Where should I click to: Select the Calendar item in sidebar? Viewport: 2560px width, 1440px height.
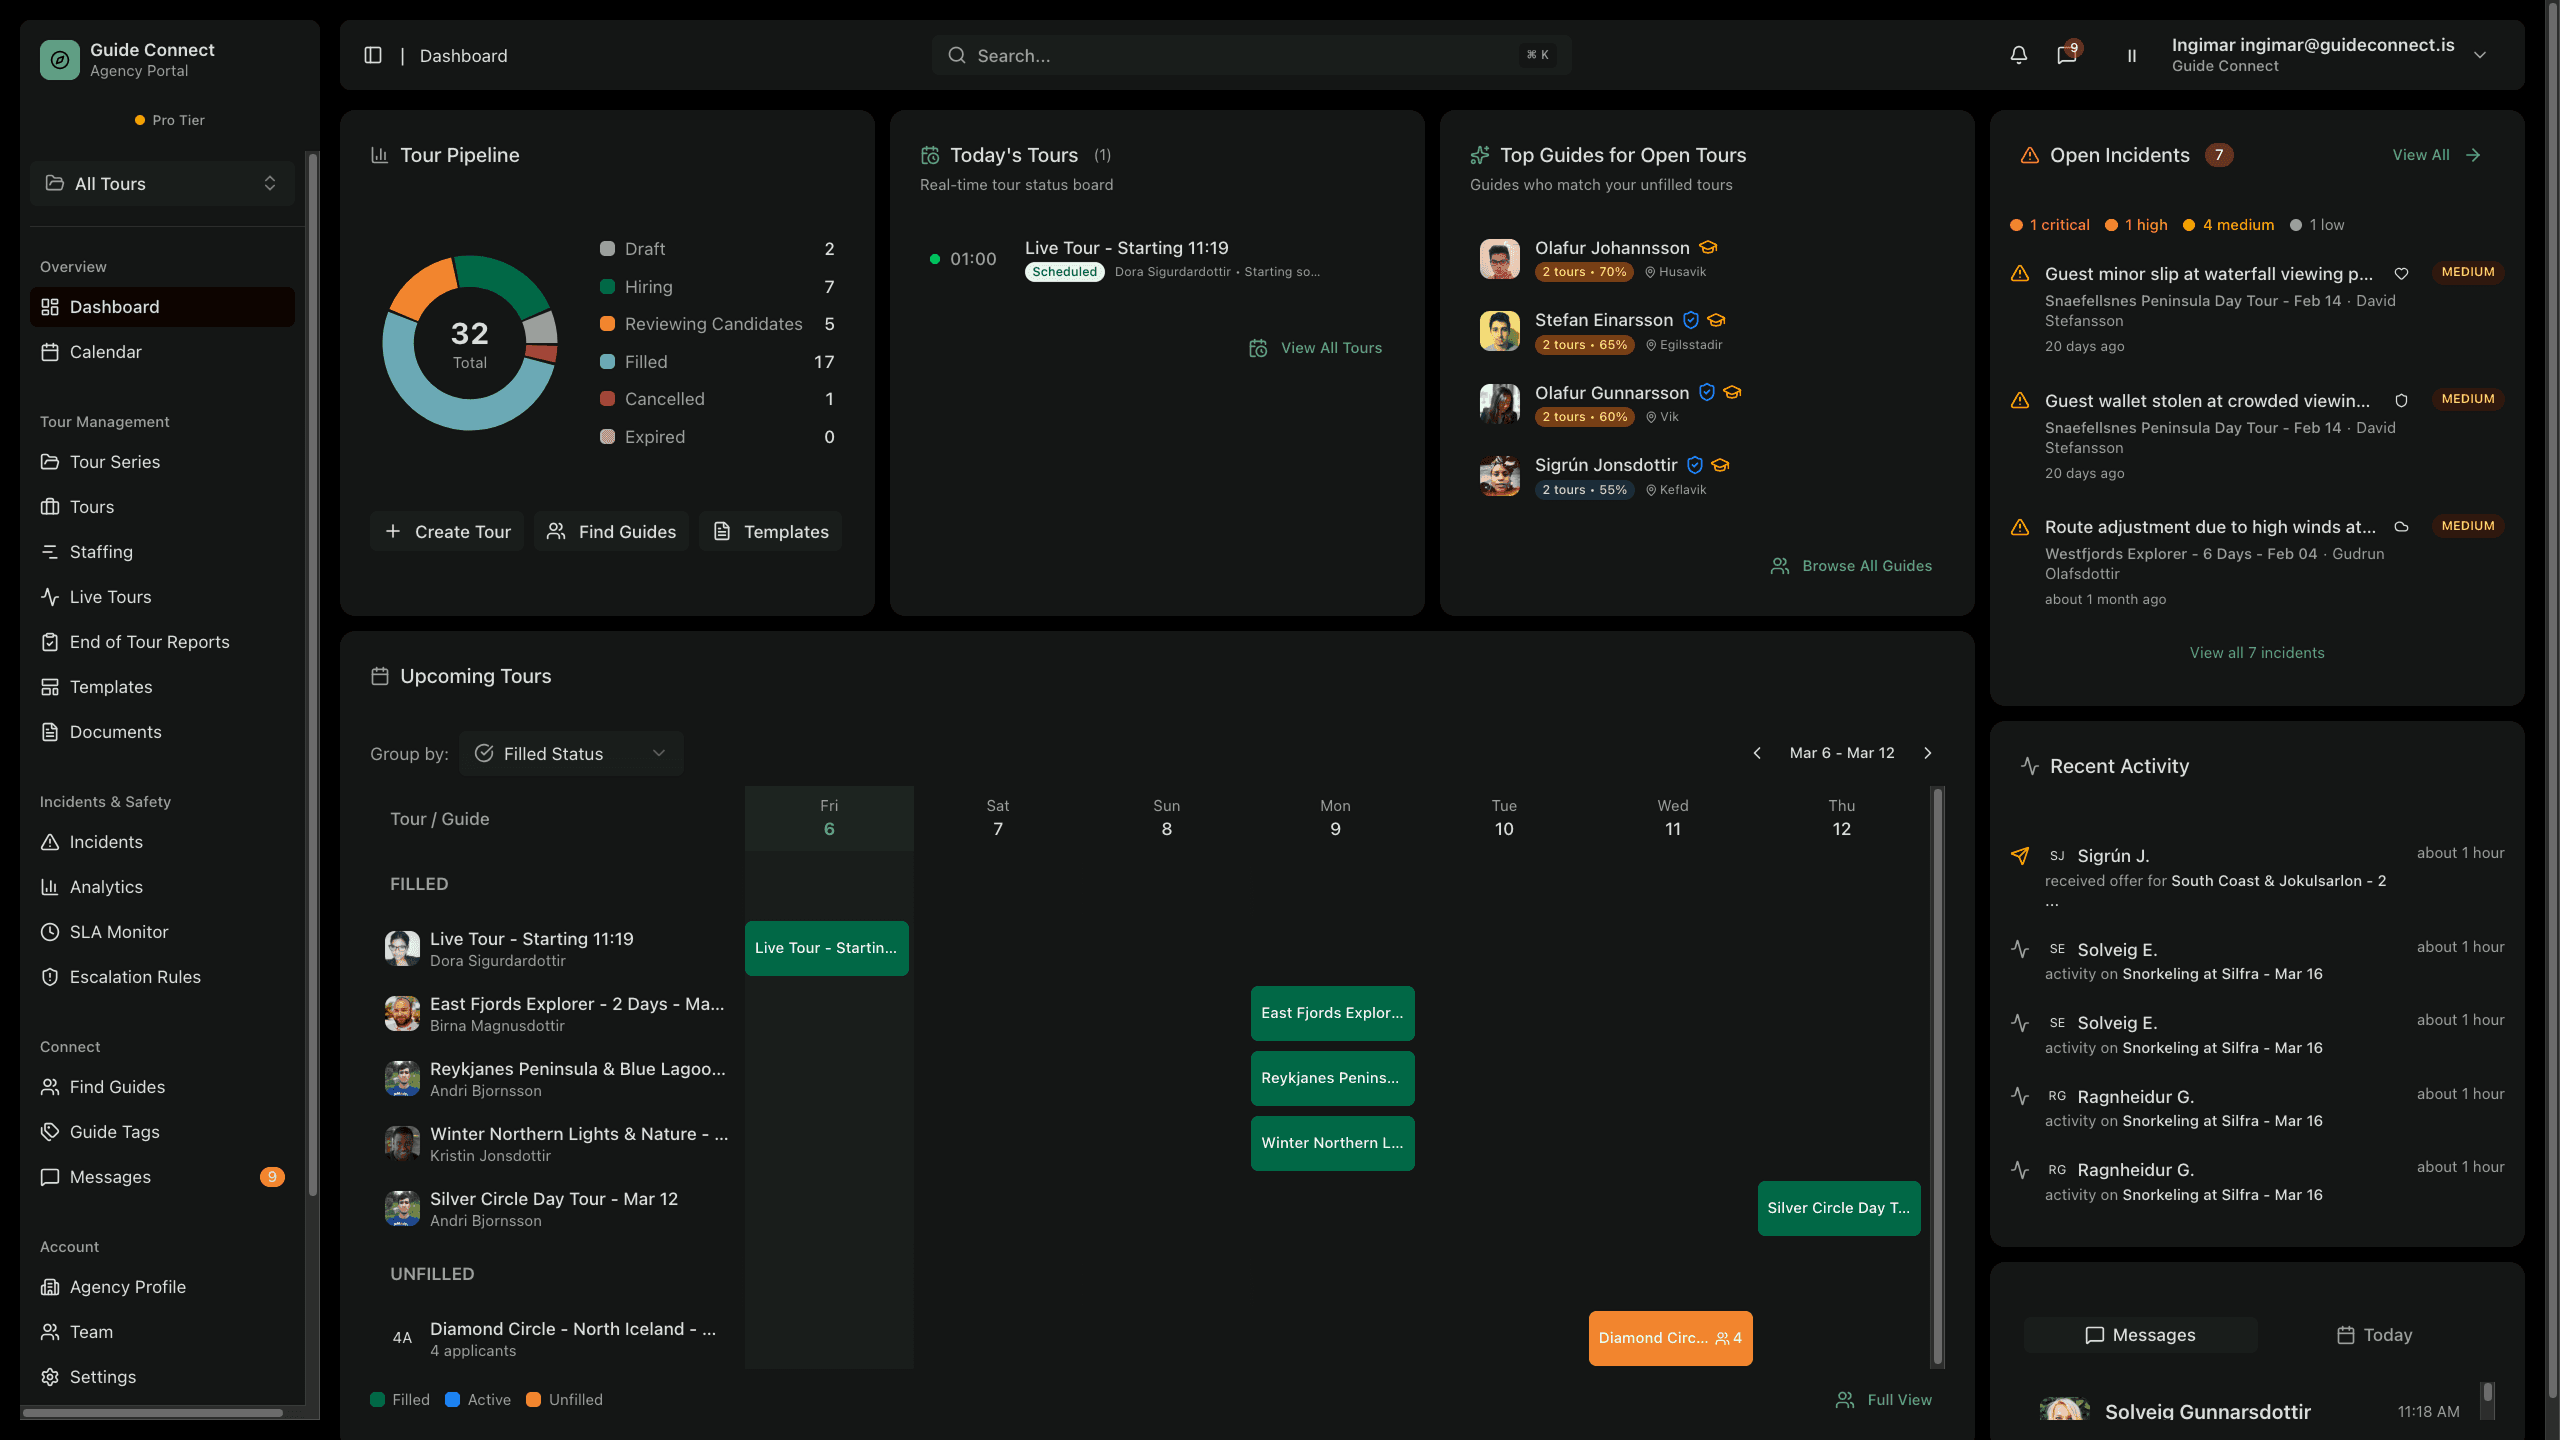(105, 351)
